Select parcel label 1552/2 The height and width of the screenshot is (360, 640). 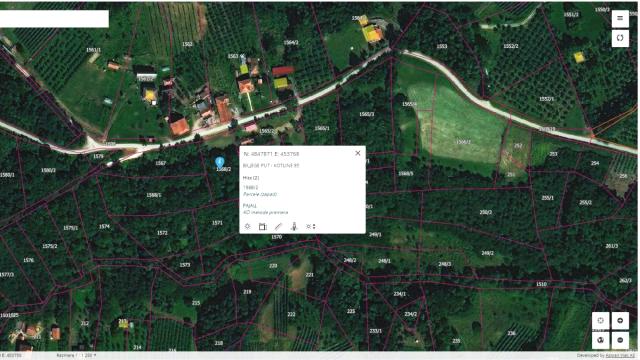[x=511, y=47]
